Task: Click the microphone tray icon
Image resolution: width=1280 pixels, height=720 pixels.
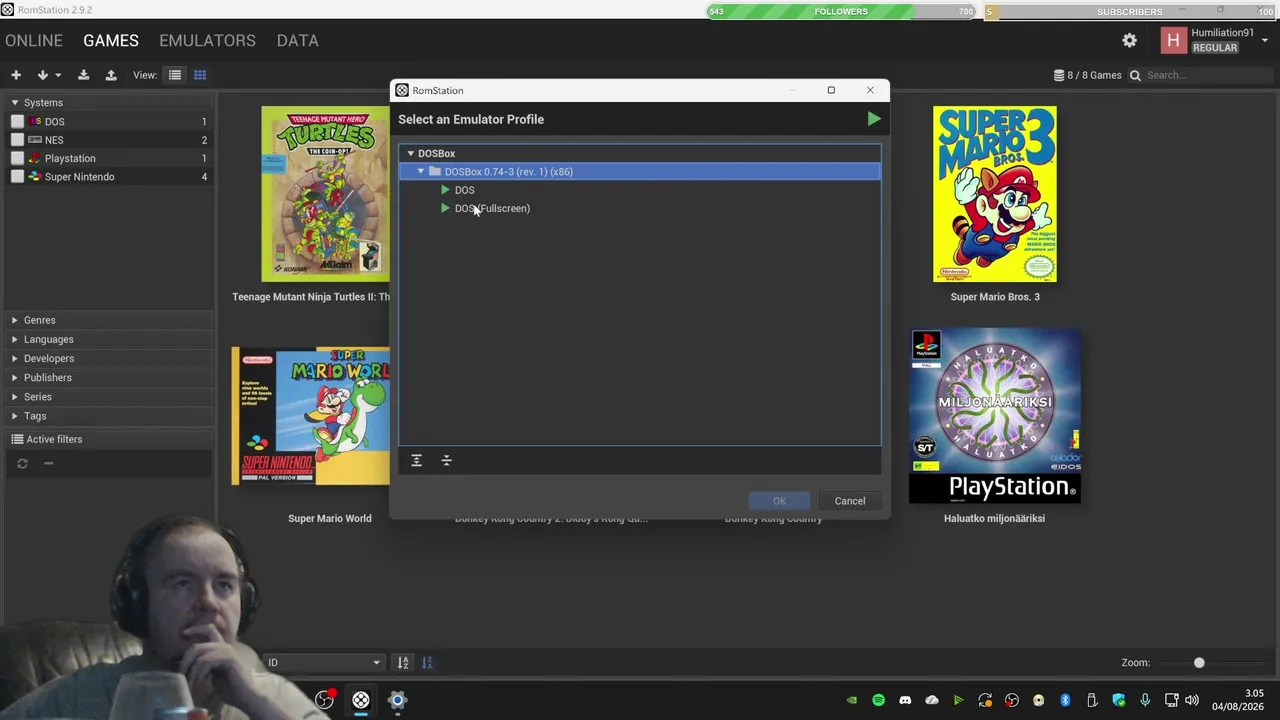Action: point(1145,700)
